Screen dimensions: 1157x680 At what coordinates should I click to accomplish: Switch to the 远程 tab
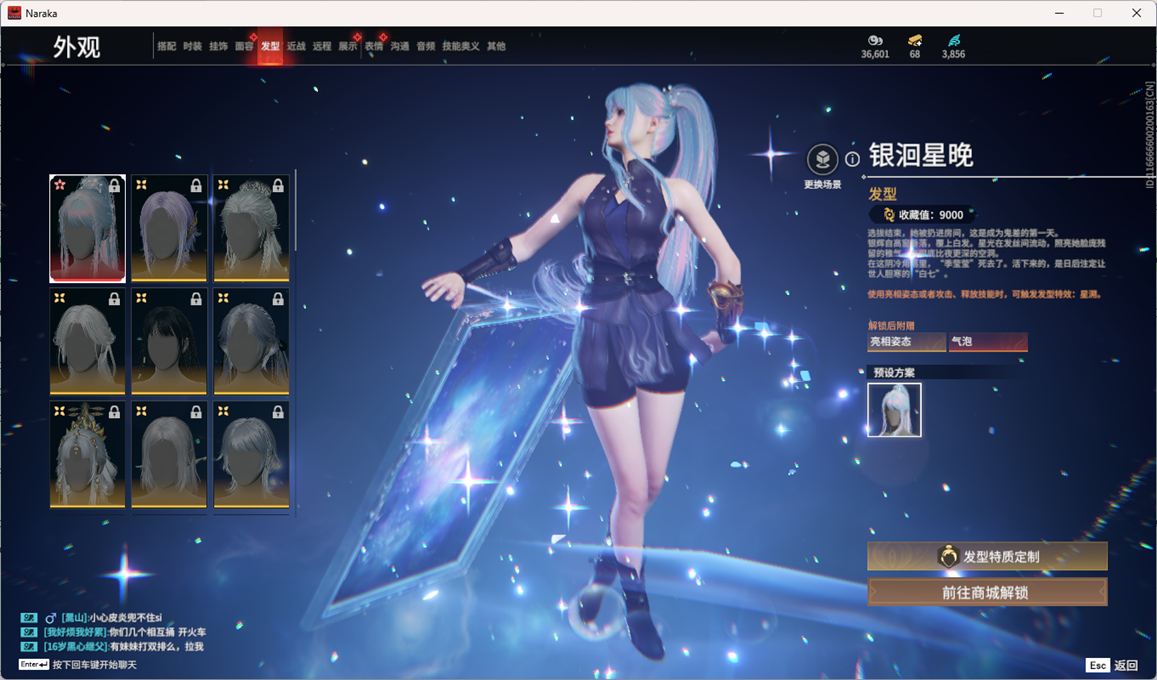click(x=322, y=46)
